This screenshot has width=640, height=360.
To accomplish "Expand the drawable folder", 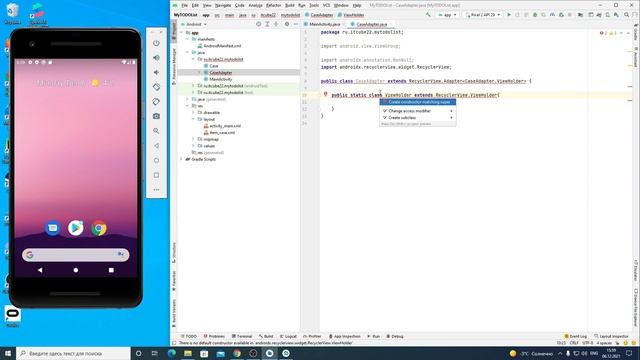I will coord(193,112).
